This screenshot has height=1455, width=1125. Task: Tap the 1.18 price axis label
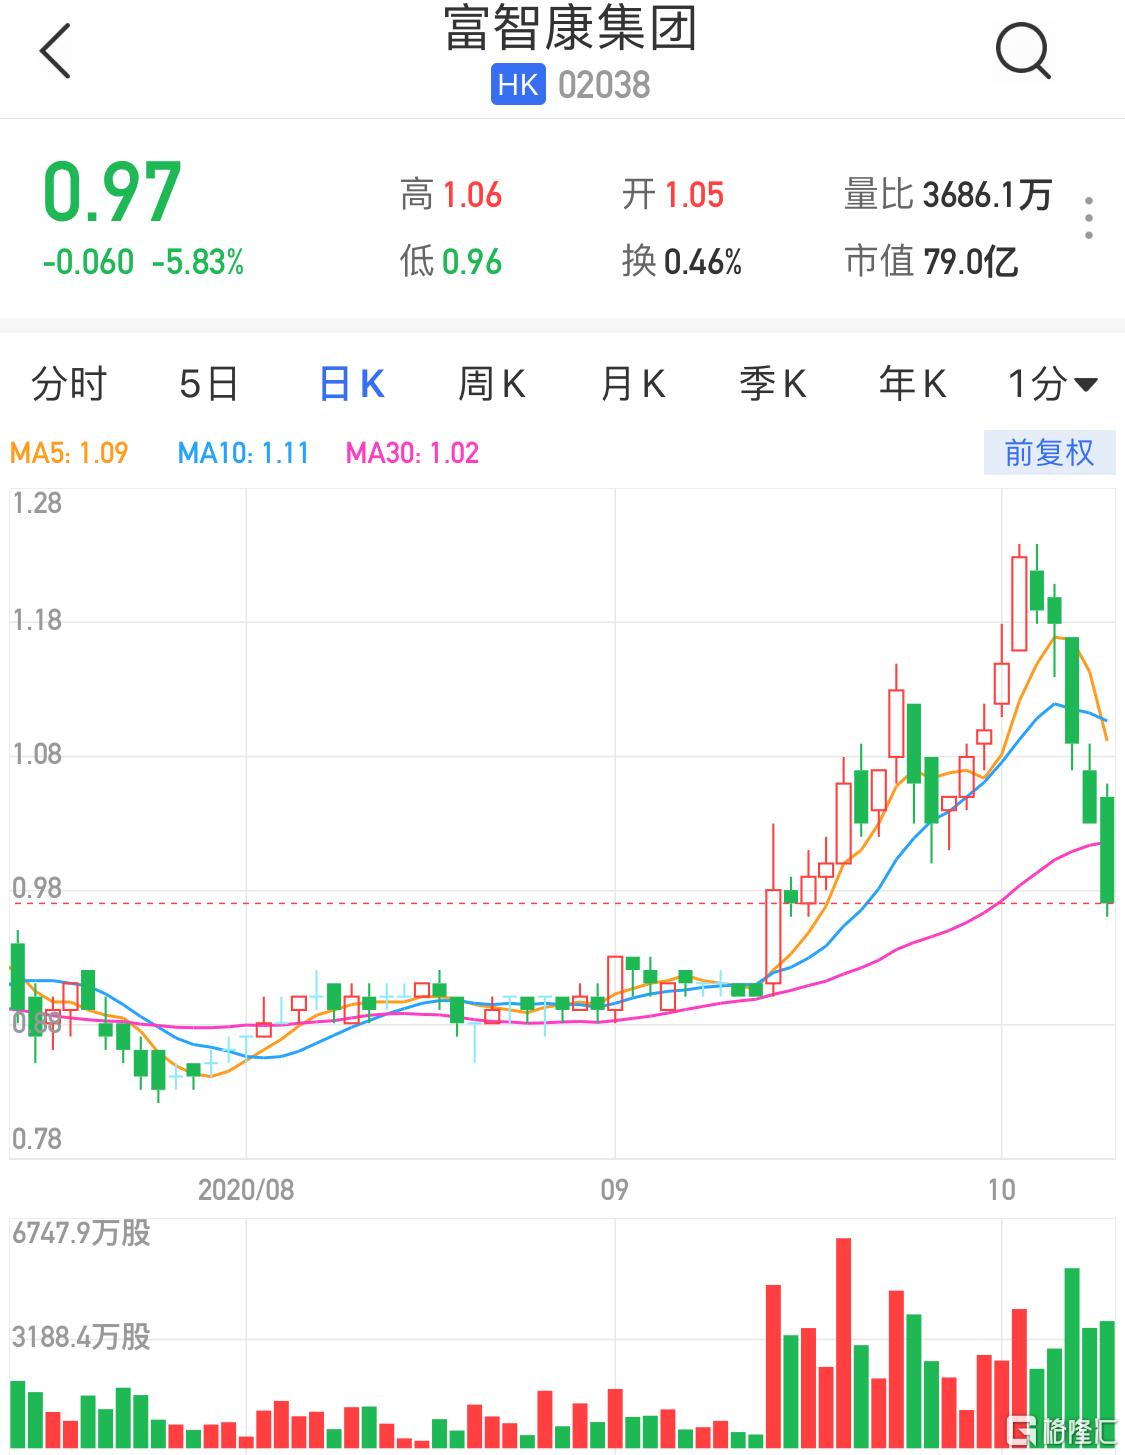click(x=37, y=621)
